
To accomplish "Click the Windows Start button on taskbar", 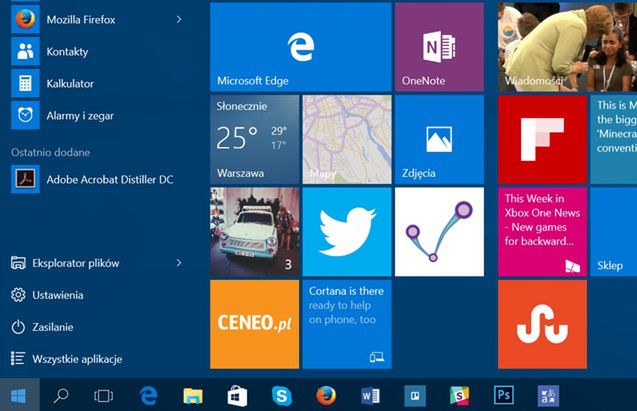I will [x=19, y=395].
